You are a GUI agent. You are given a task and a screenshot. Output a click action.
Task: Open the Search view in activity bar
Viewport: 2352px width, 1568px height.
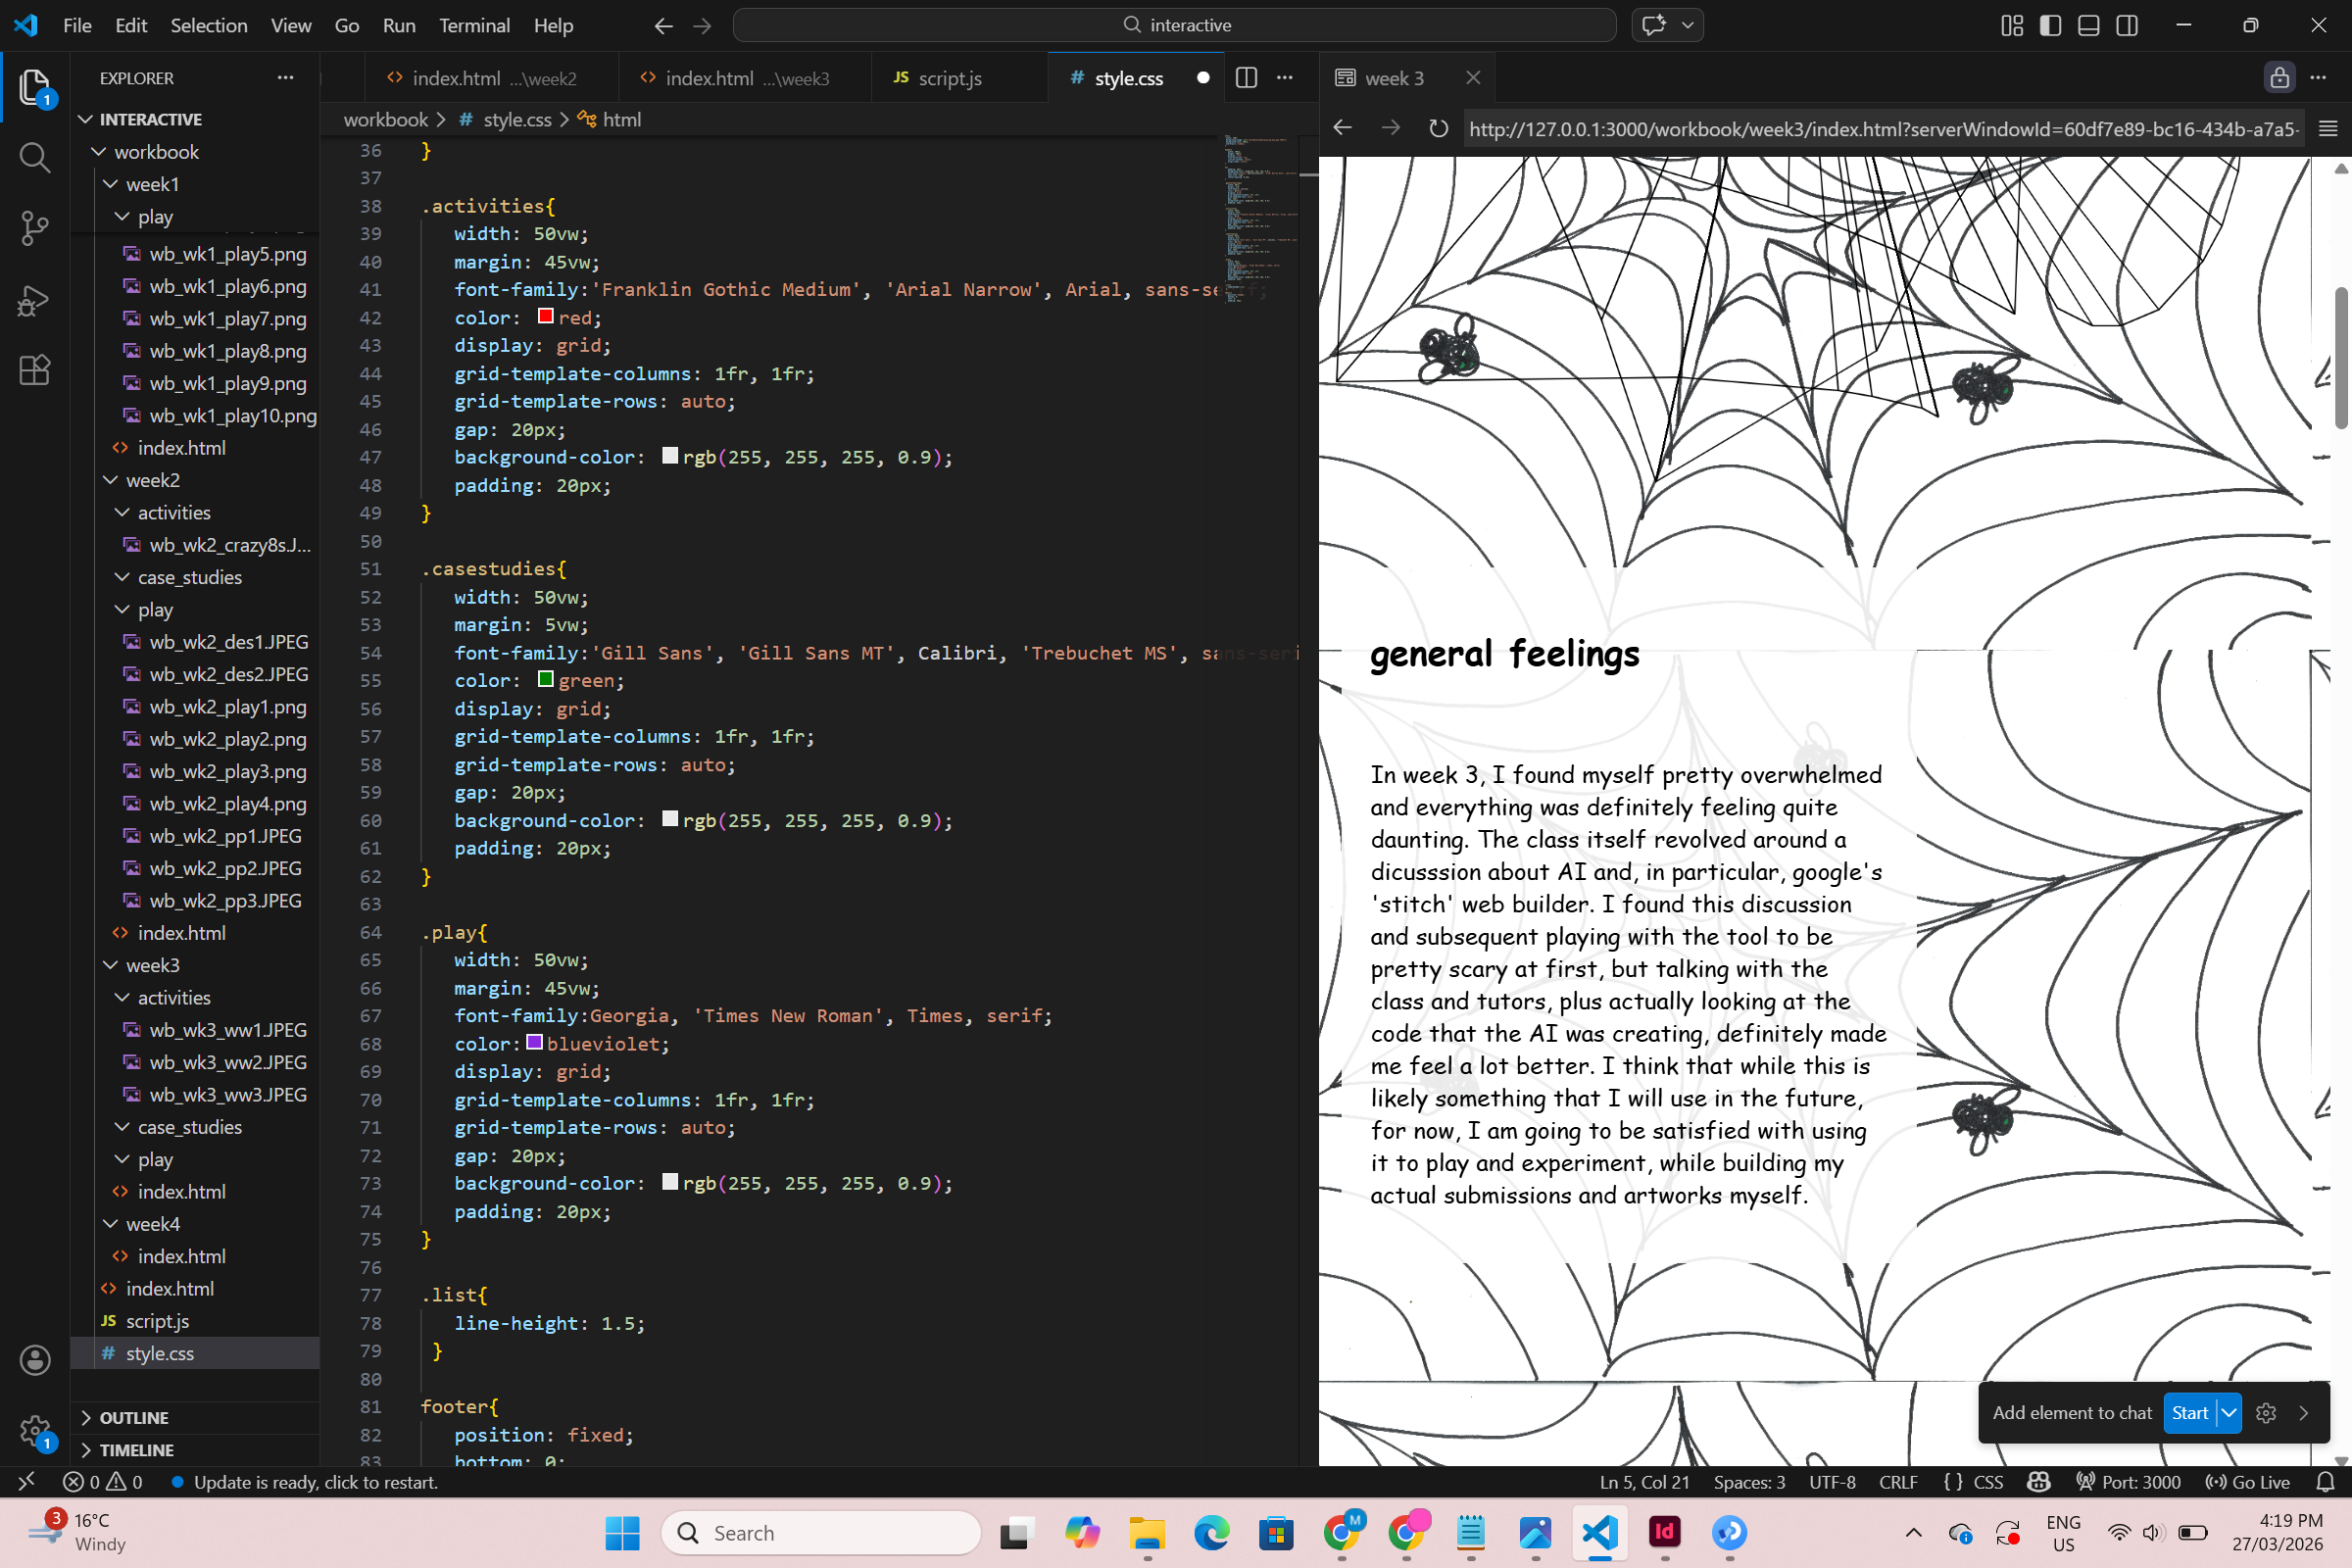tap(35, 157)
